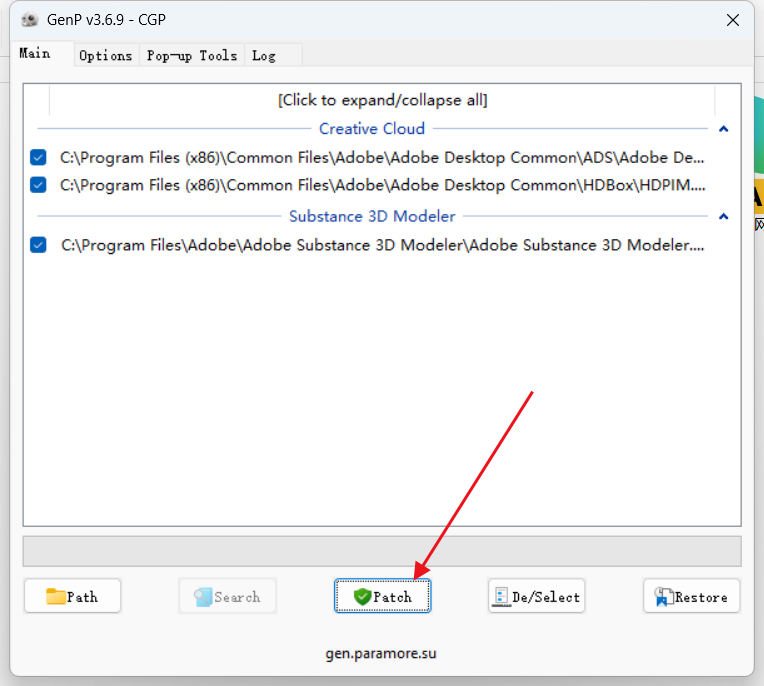Click the Patch shield button
The width and height of the screenshot is (764, 686).
[x=382, y=596]
